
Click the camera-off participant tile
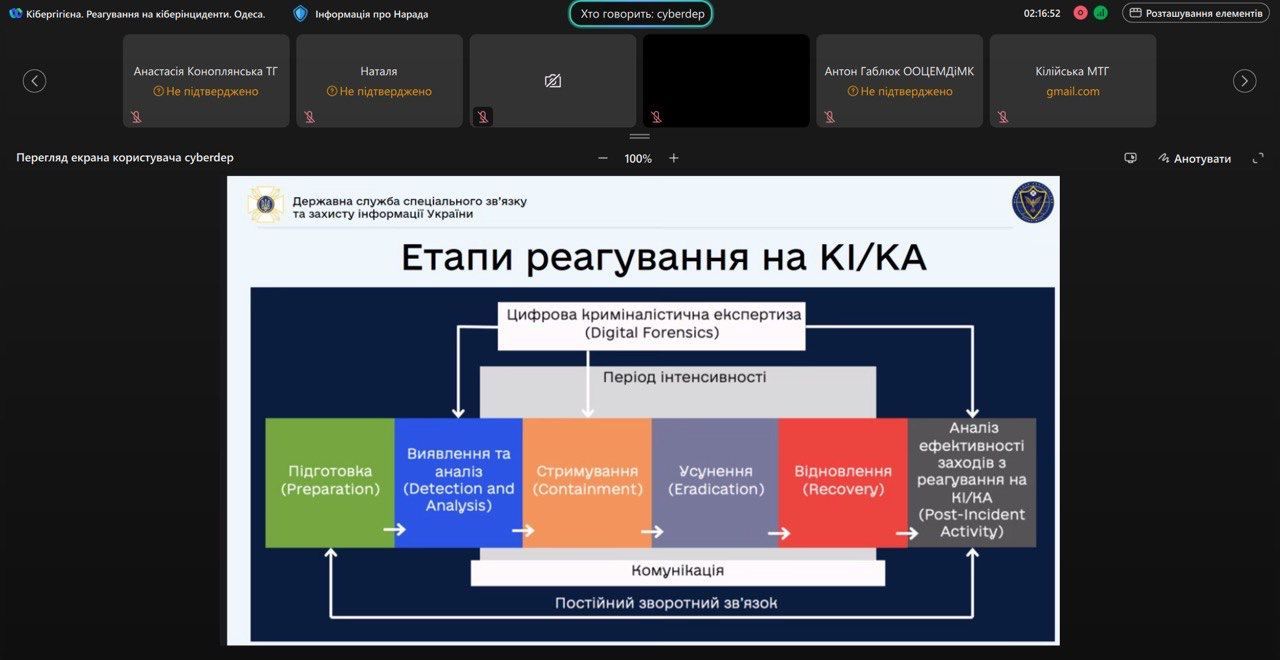coord(552,80)
